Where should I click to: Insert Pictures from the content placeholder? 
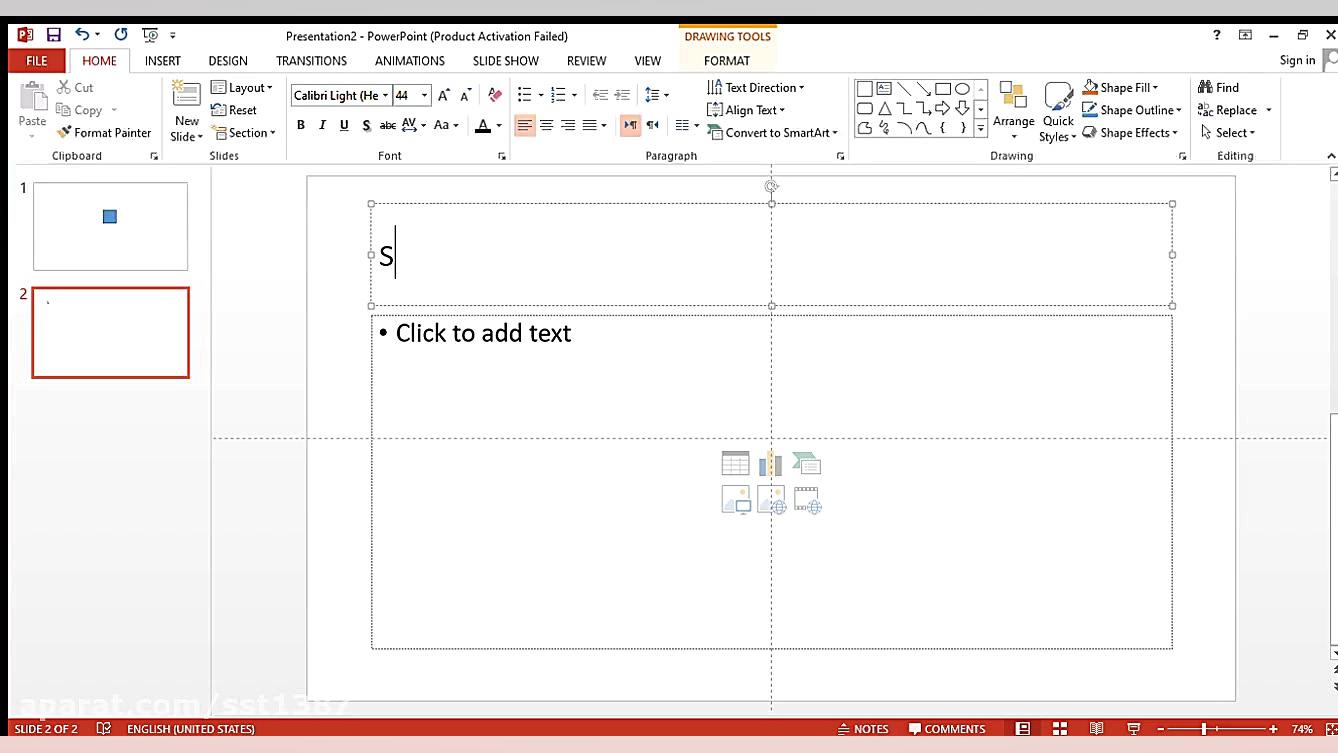(x=735, y=499)
